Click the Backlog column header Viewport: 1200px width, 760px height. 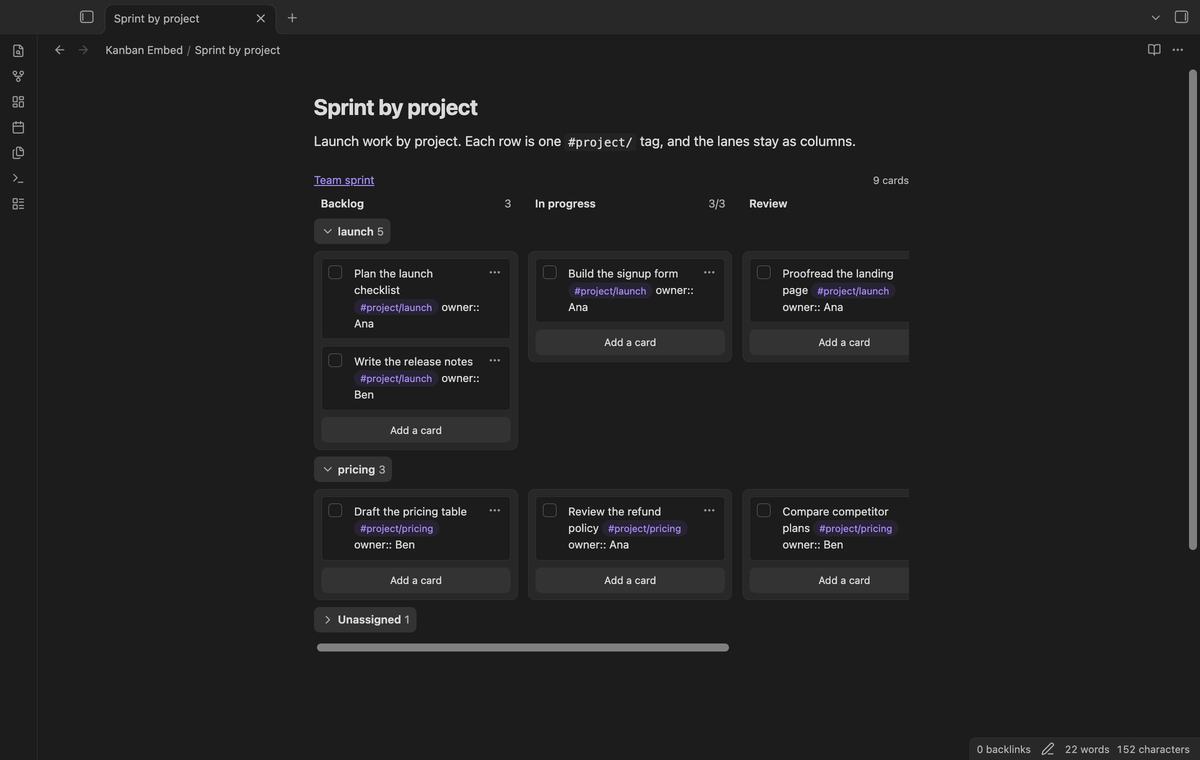[x=342, y=203]
